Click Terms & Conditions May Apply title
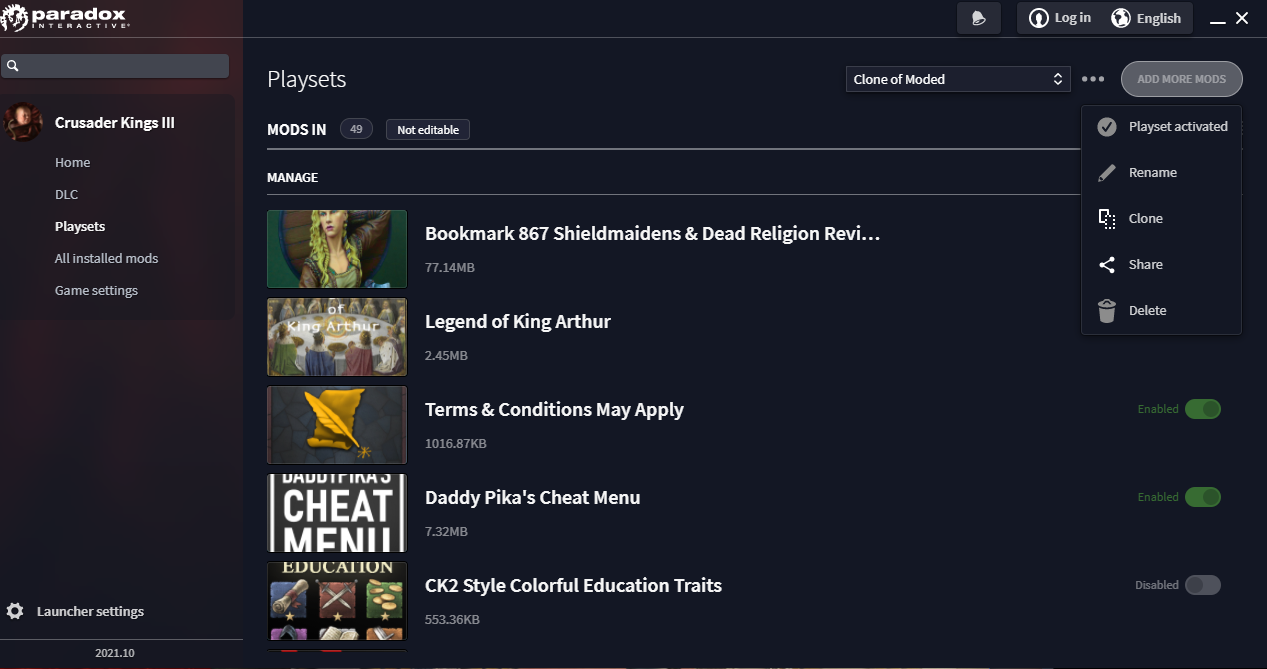This screenshot has height=669, width=1267. (x=554, y=409)
